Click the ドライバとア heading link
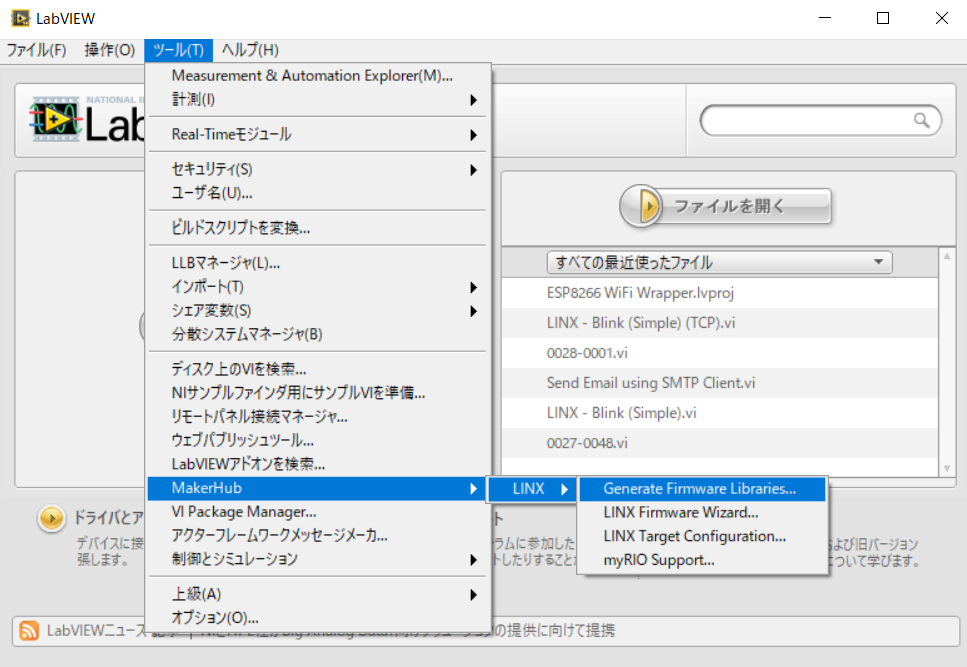Screen dimensions: 967x667 pos(109,518)
